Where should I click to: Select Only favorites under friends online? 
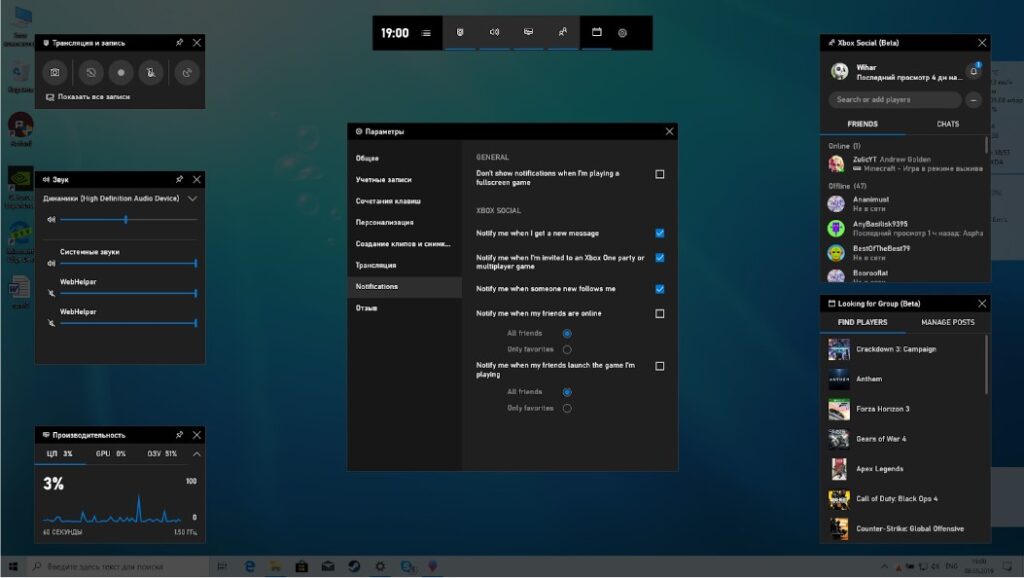coord(567,350)
